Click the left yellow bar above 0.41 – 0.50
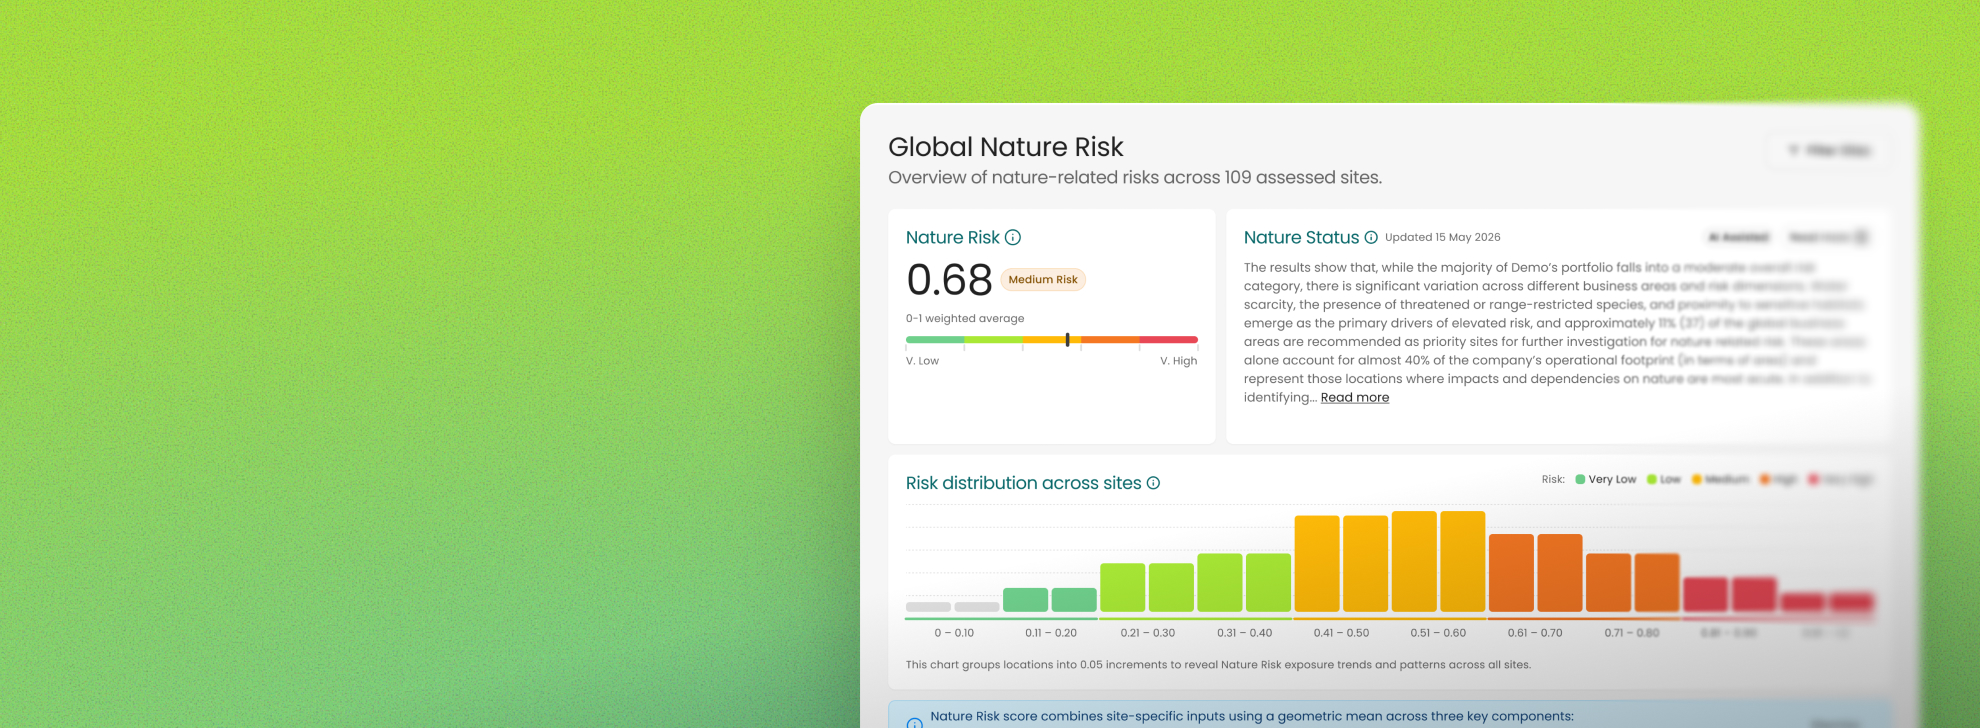The height and width of the screenshot is (728, 1980). 1317,564
